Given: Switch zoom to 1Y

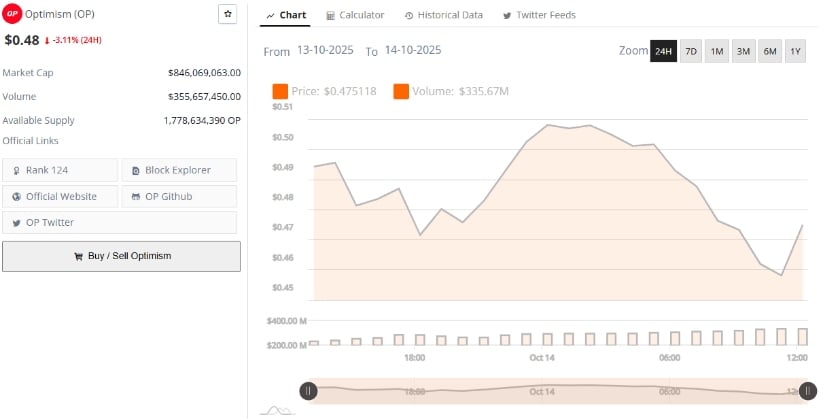Looking at the screenshot, I should 795,51.
